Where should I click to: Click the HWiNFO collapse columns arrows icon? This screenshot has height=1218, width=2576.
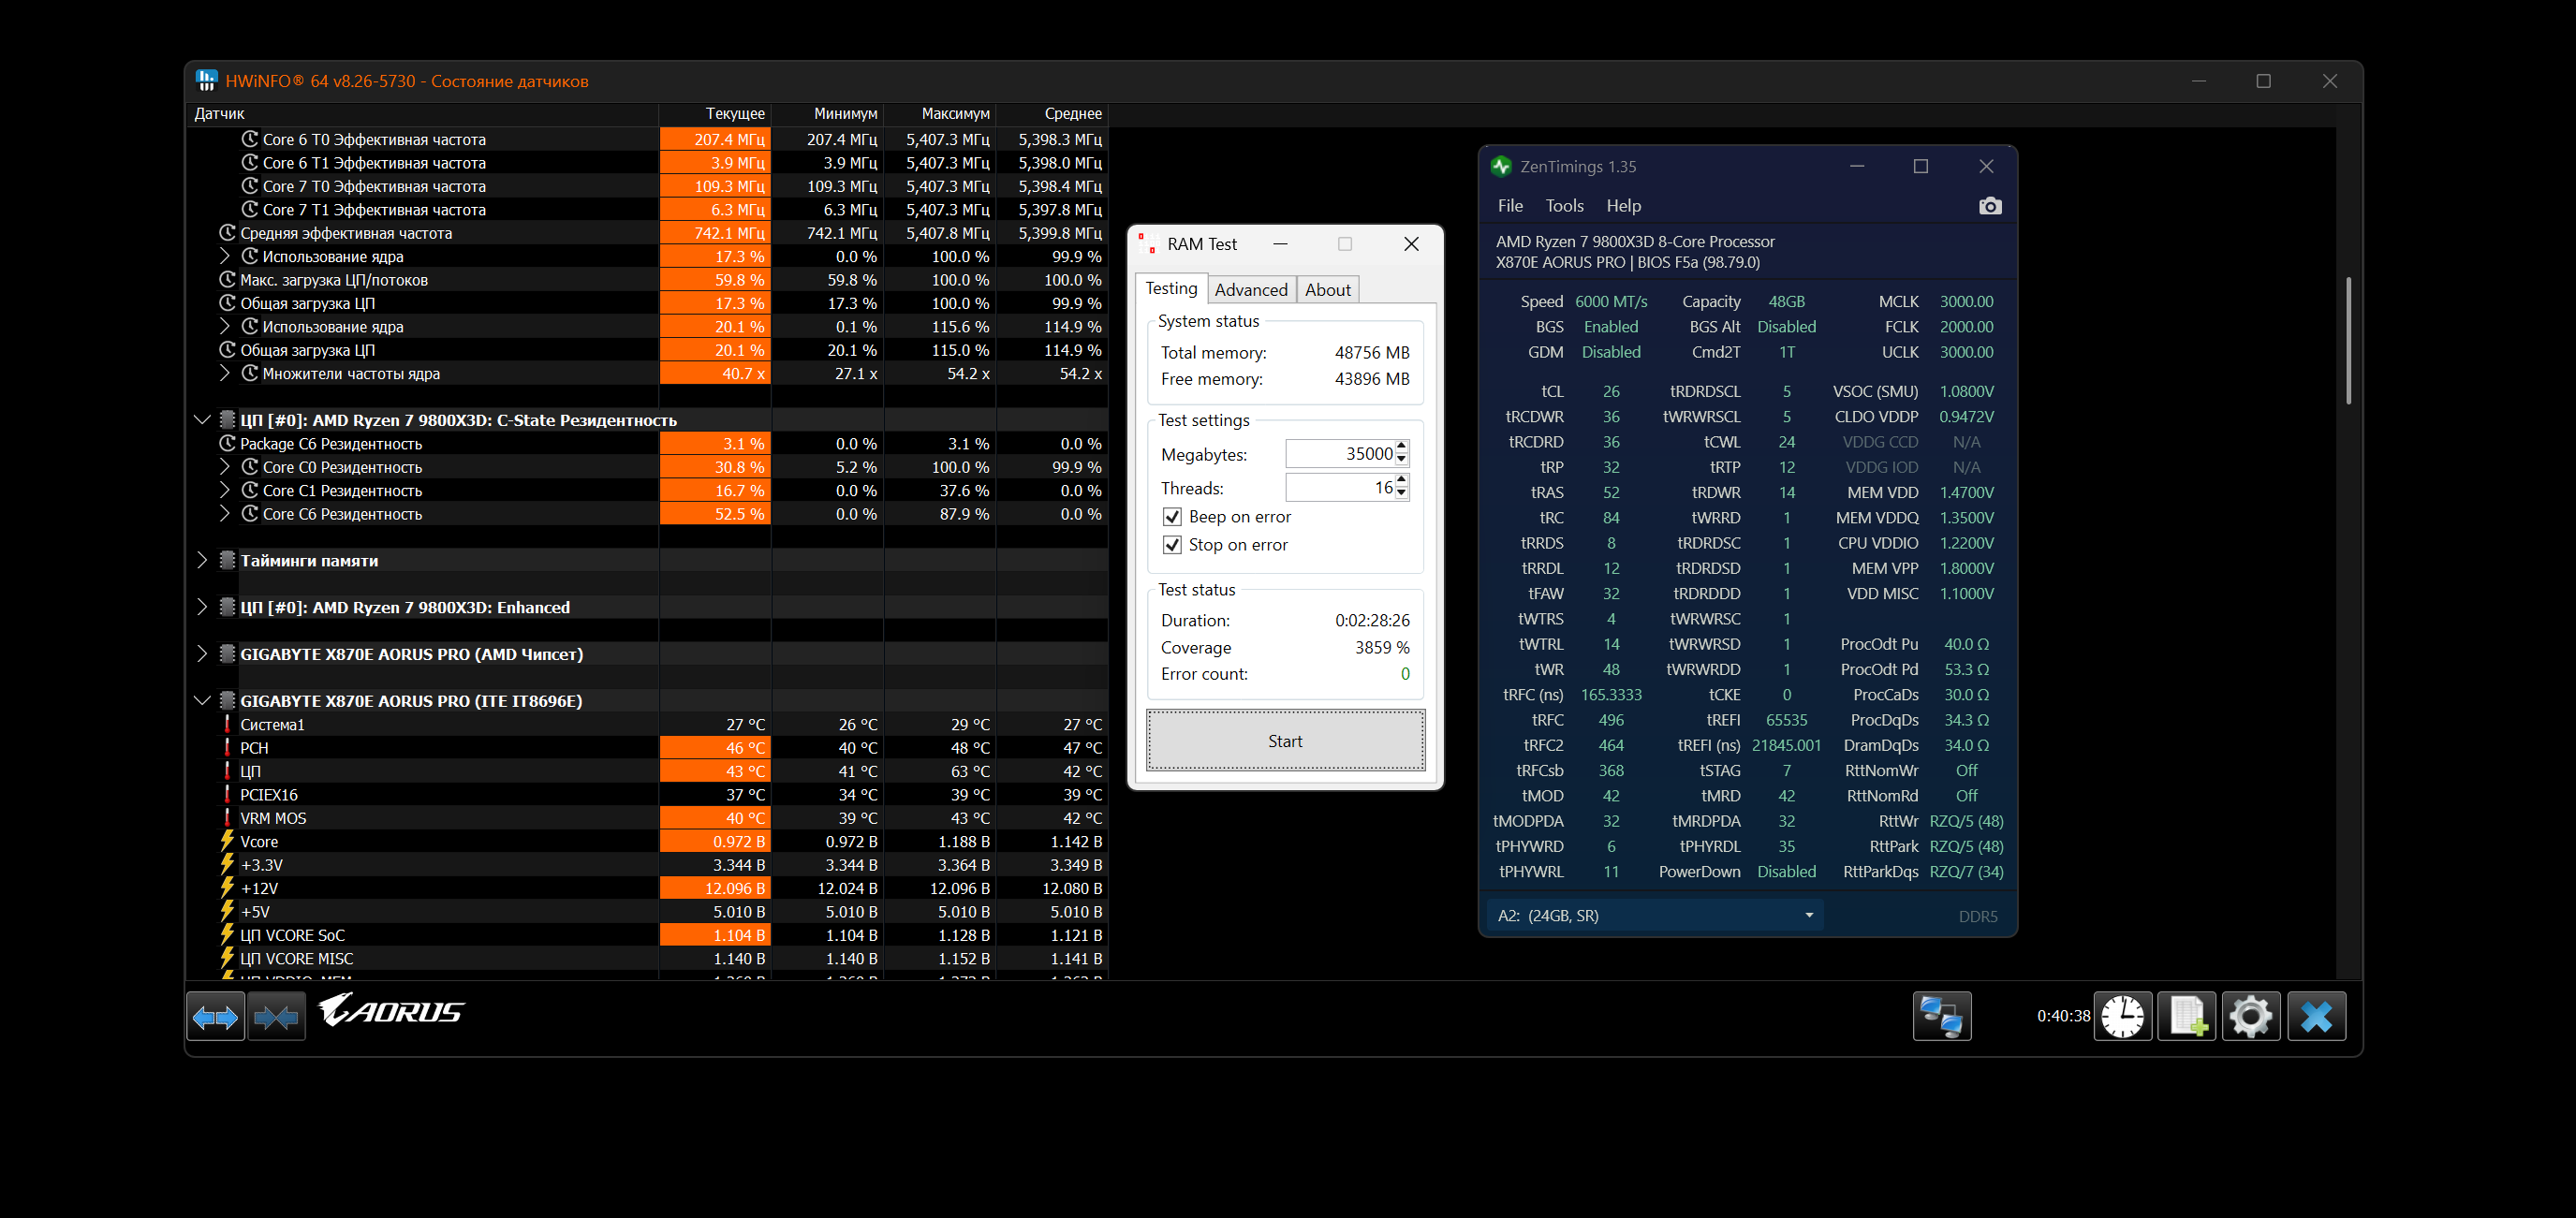pyautogui.click(x=276, y=1017)
